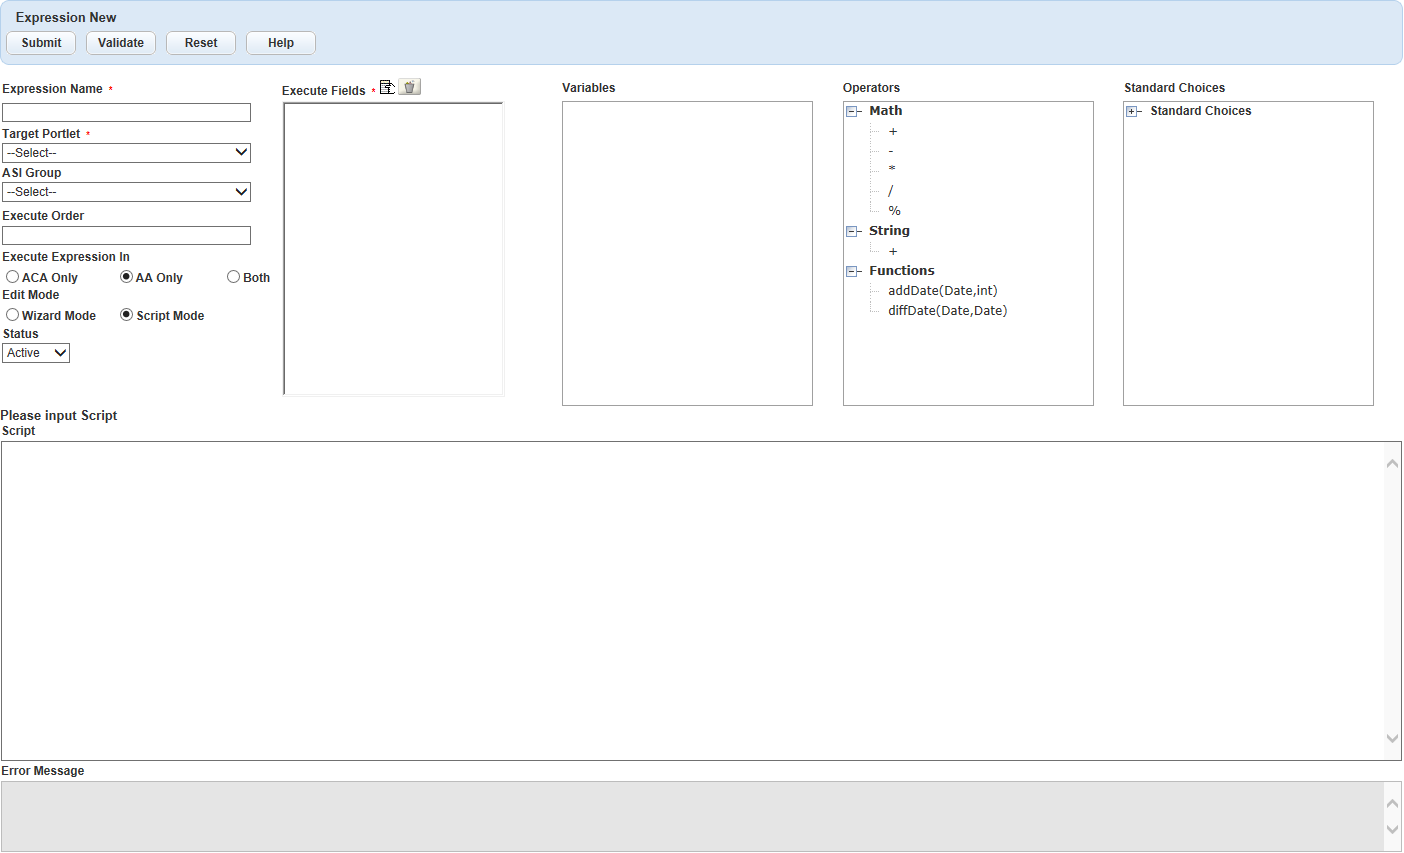
Task: Click the Expression Name input field
Action: (126, 113)
